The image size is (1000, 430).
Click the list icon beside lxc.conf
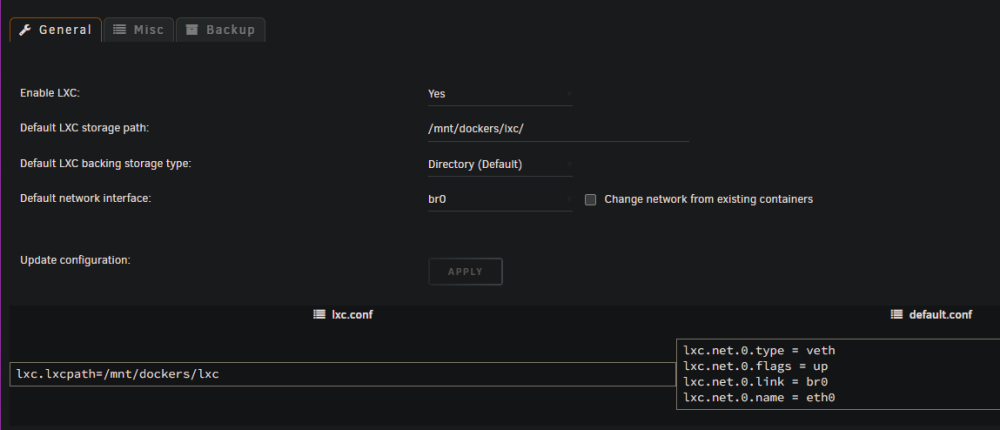tap(320, 315)
